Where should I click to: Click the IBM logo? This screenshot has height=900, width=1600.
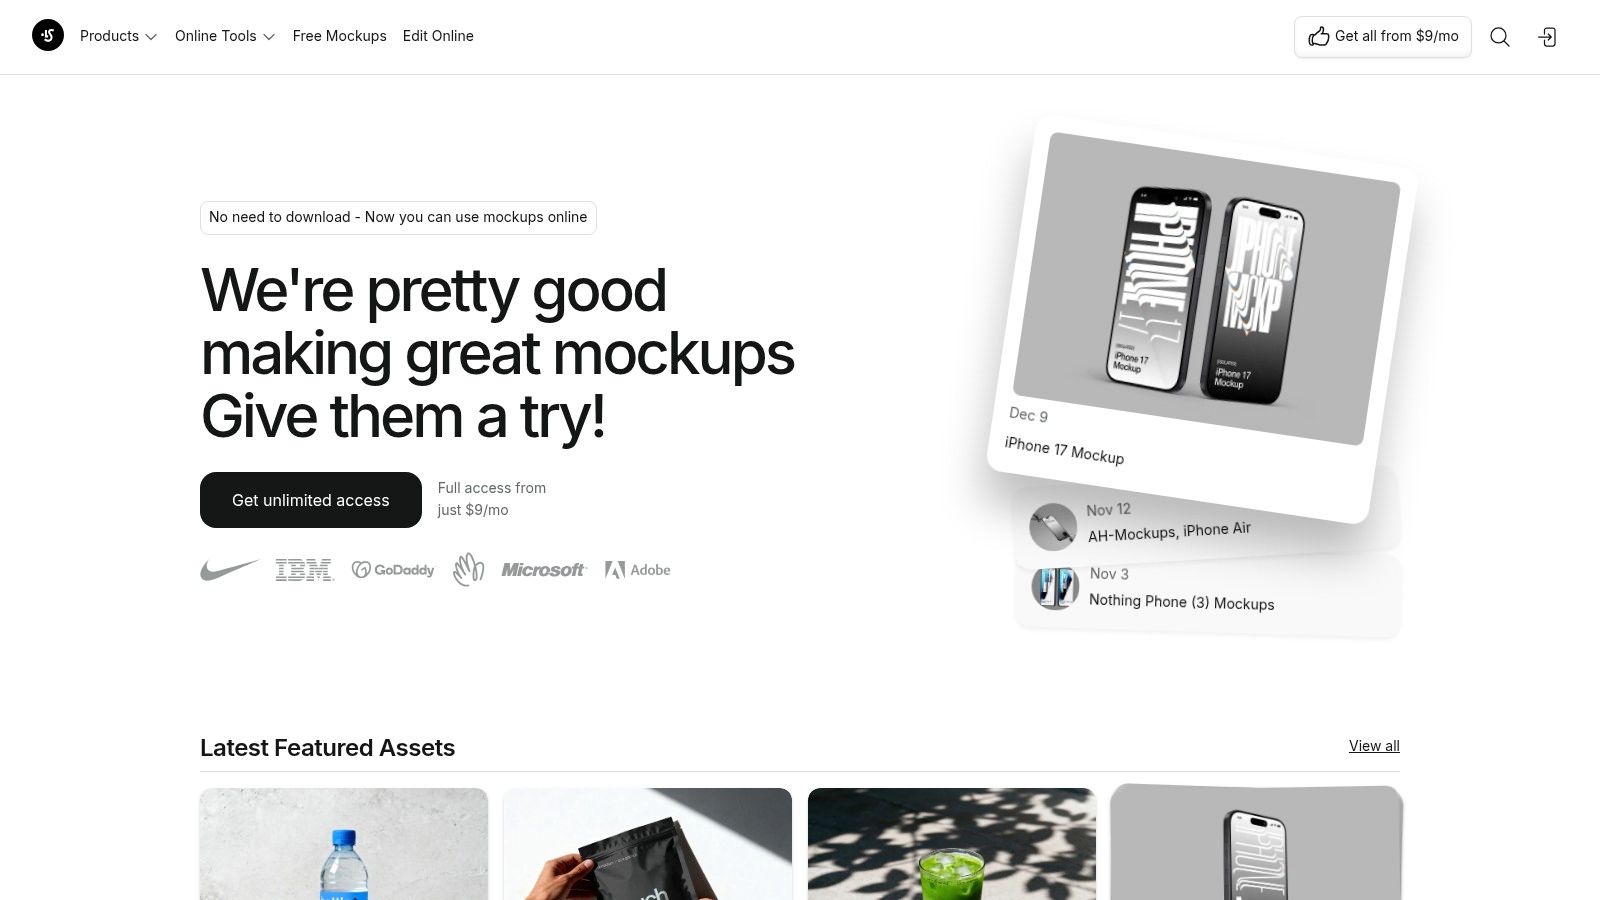pos(305,570)
